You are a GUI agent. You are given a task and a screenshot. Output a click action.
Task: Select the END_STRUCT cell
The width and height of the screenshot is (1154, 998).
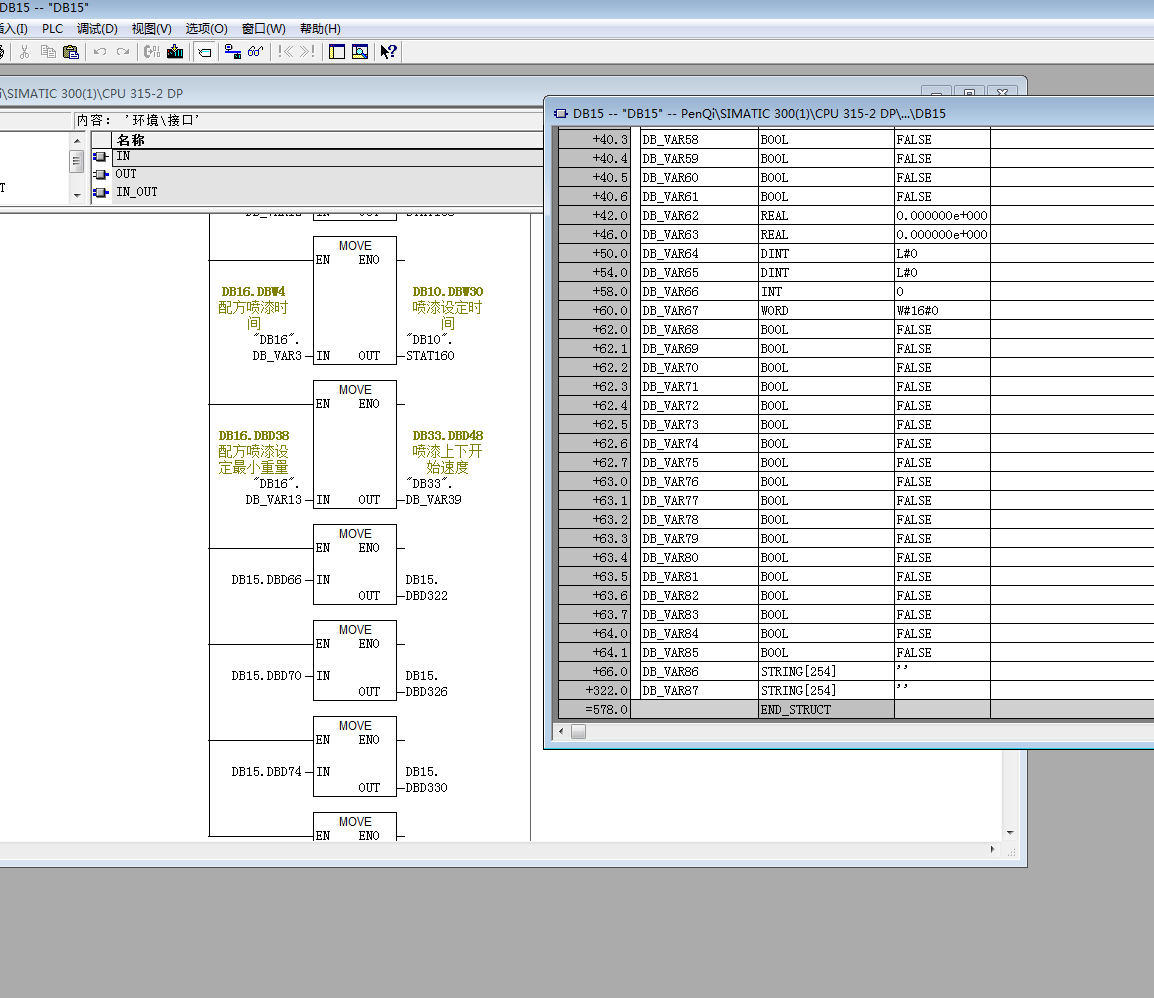[826, 710]
